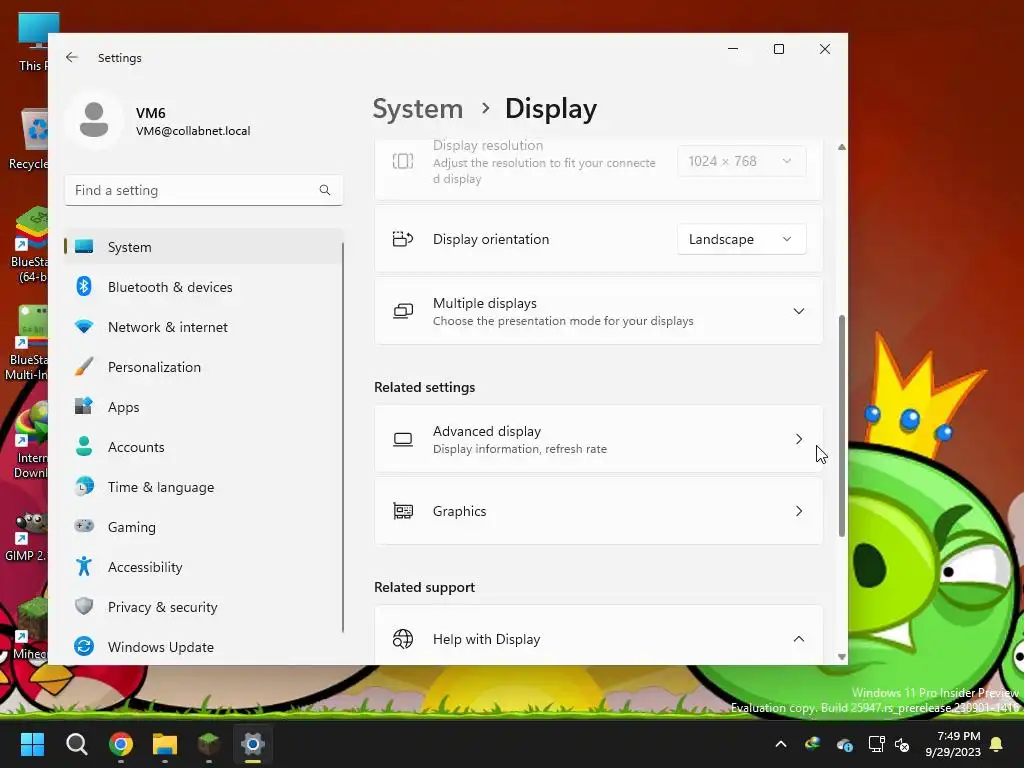Click the scroll down arrow of the display pane
Screen dimensions: 1024x768
pos(842,657)
